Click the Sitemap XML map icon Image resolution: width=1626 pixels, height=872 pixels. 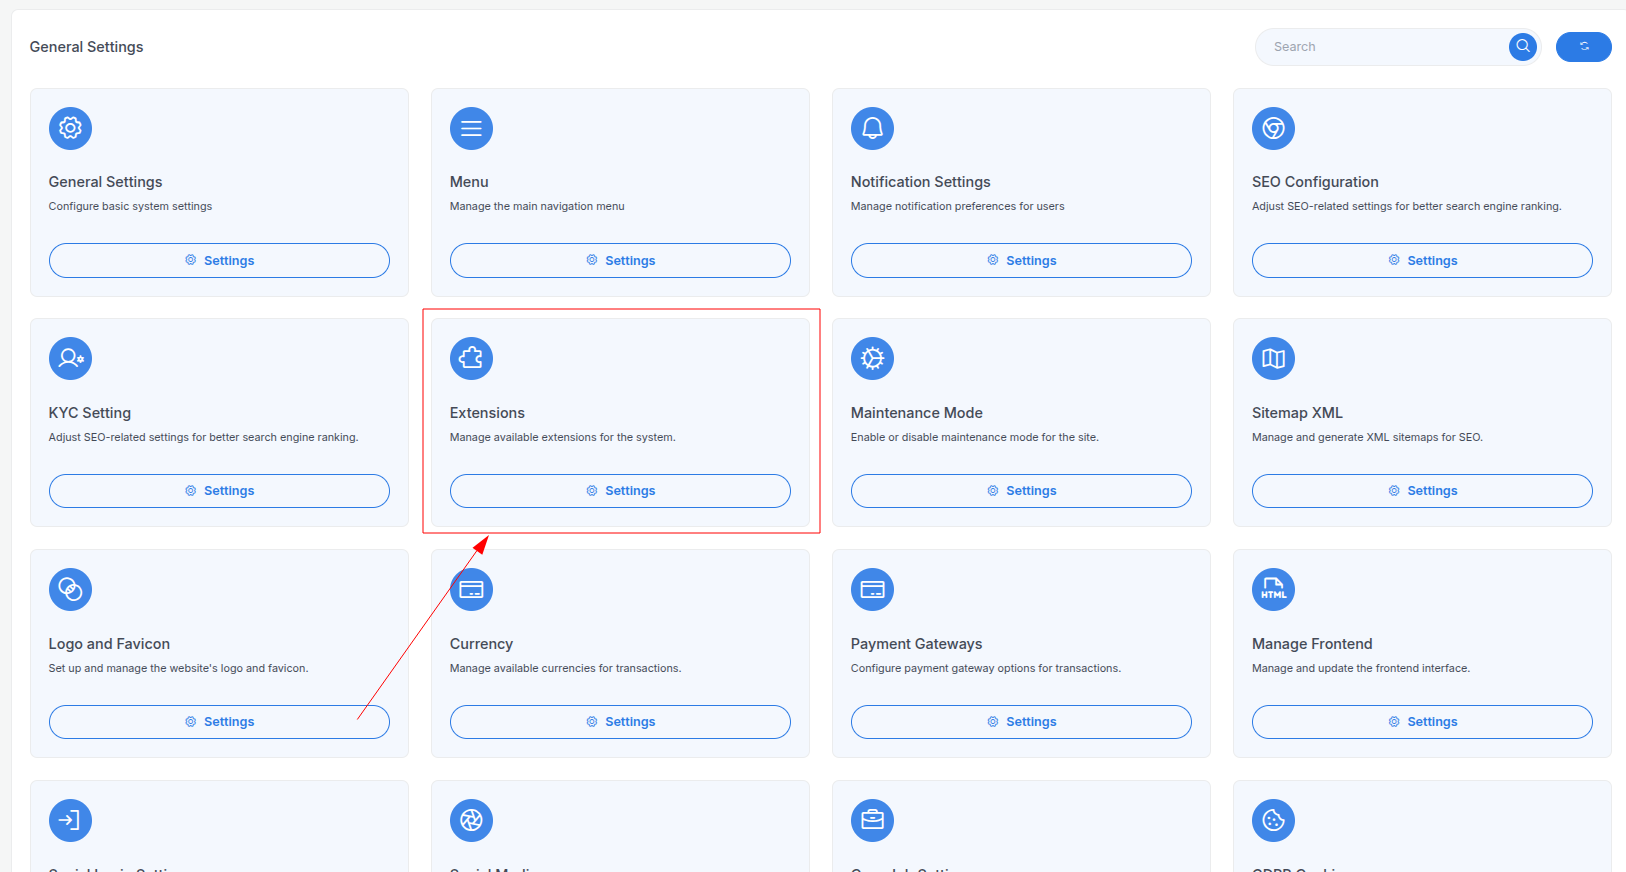point(1273,358)
